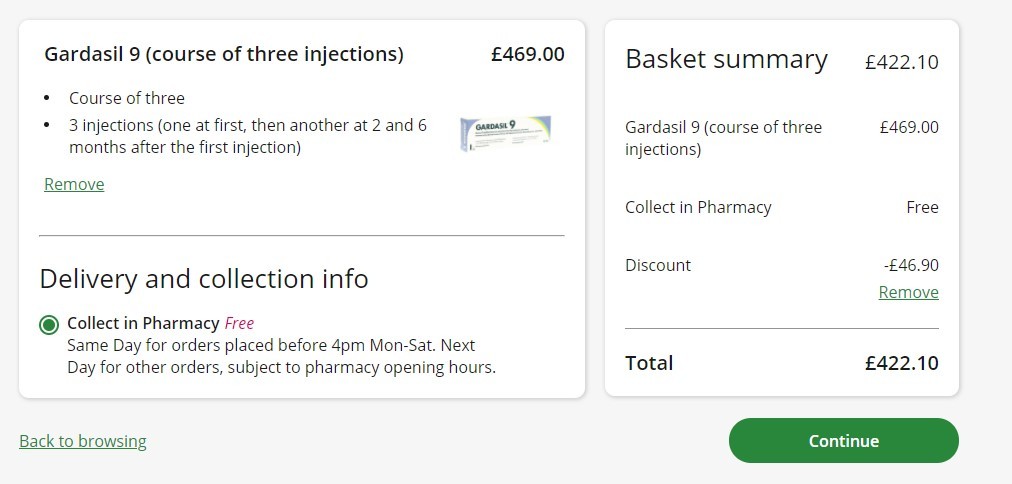Click the green Continue button
1012x484 pixels.
pos(844,441)
